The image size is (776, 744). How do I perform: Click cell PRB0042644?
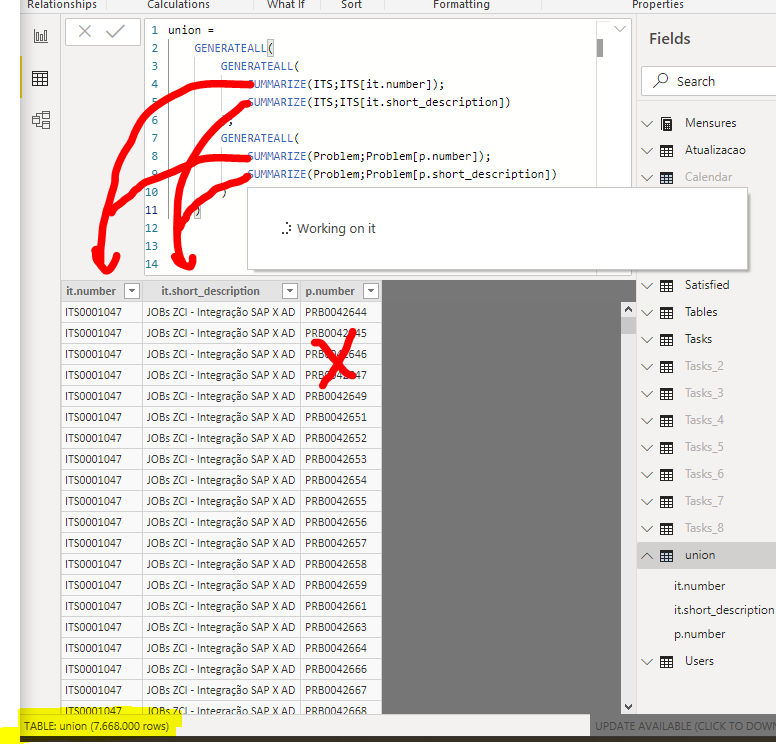coord(340,312)
